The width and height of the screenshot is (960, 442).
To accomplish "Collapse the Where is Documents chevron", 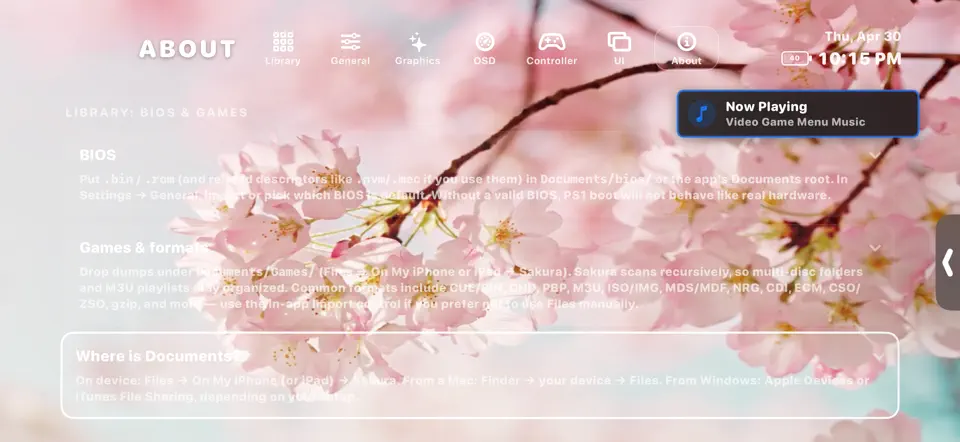I will click(879, 357).
